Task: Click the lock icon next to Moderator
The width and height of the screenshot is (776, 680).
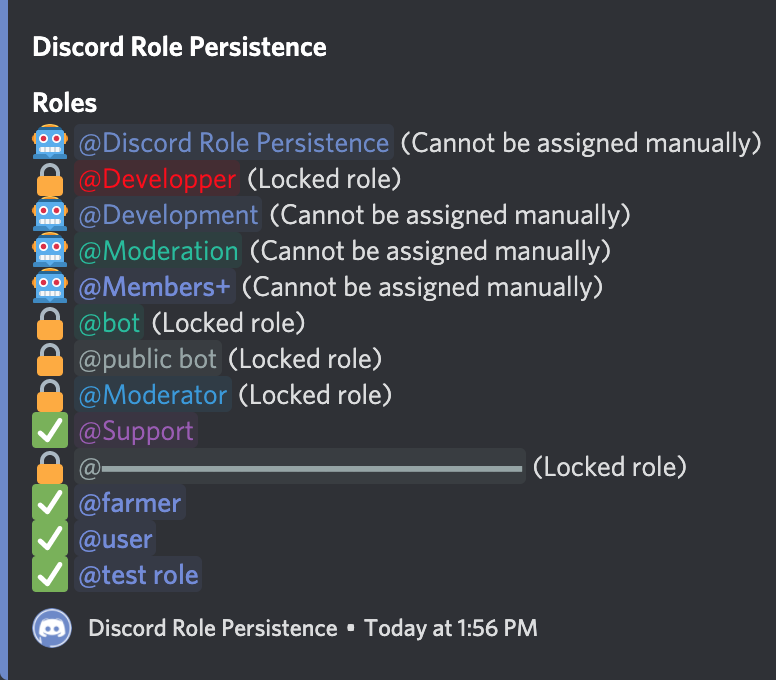Action: [50, 396]
